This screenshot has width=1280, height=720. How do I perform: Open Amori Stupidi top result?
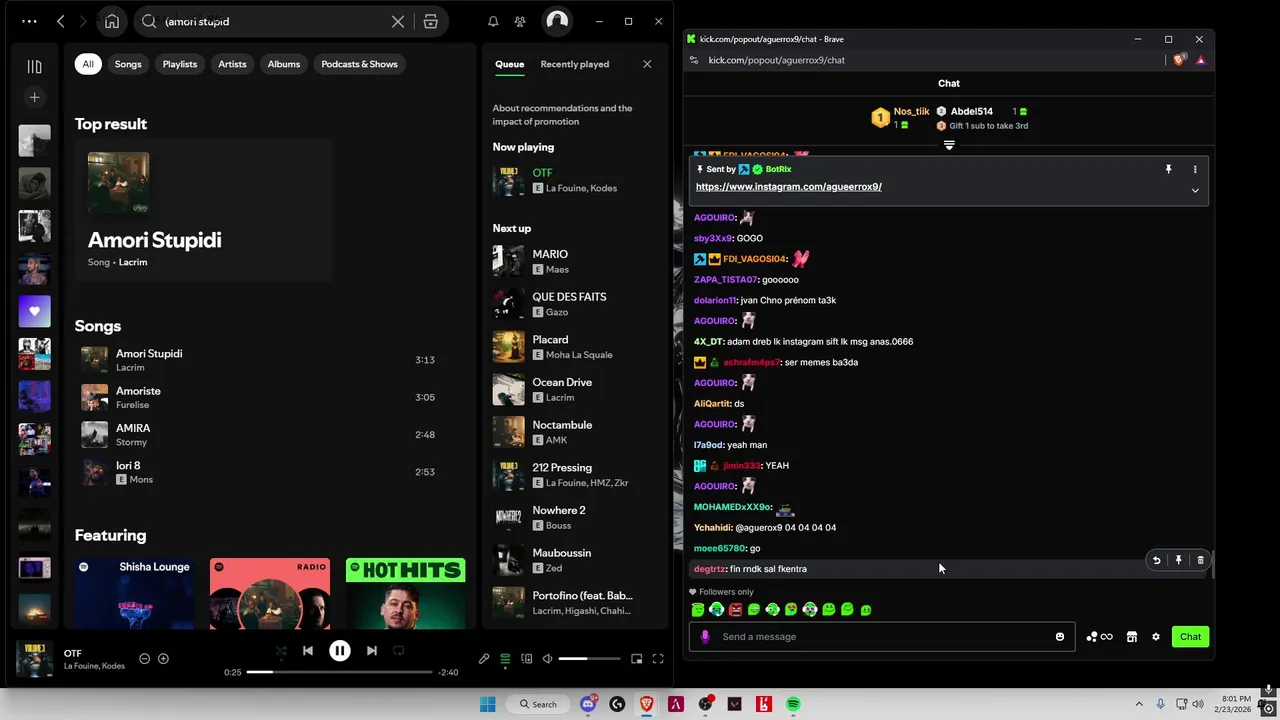(203, 210)
